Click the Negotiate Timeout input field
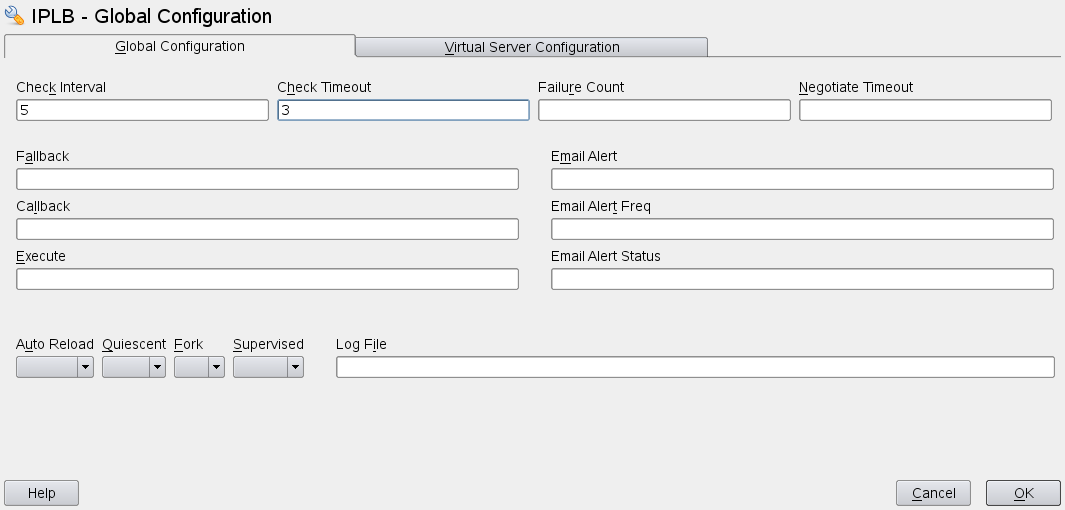Image resolution: width=1065 pixels, height=510 pixels. click(x=925, y=110)
